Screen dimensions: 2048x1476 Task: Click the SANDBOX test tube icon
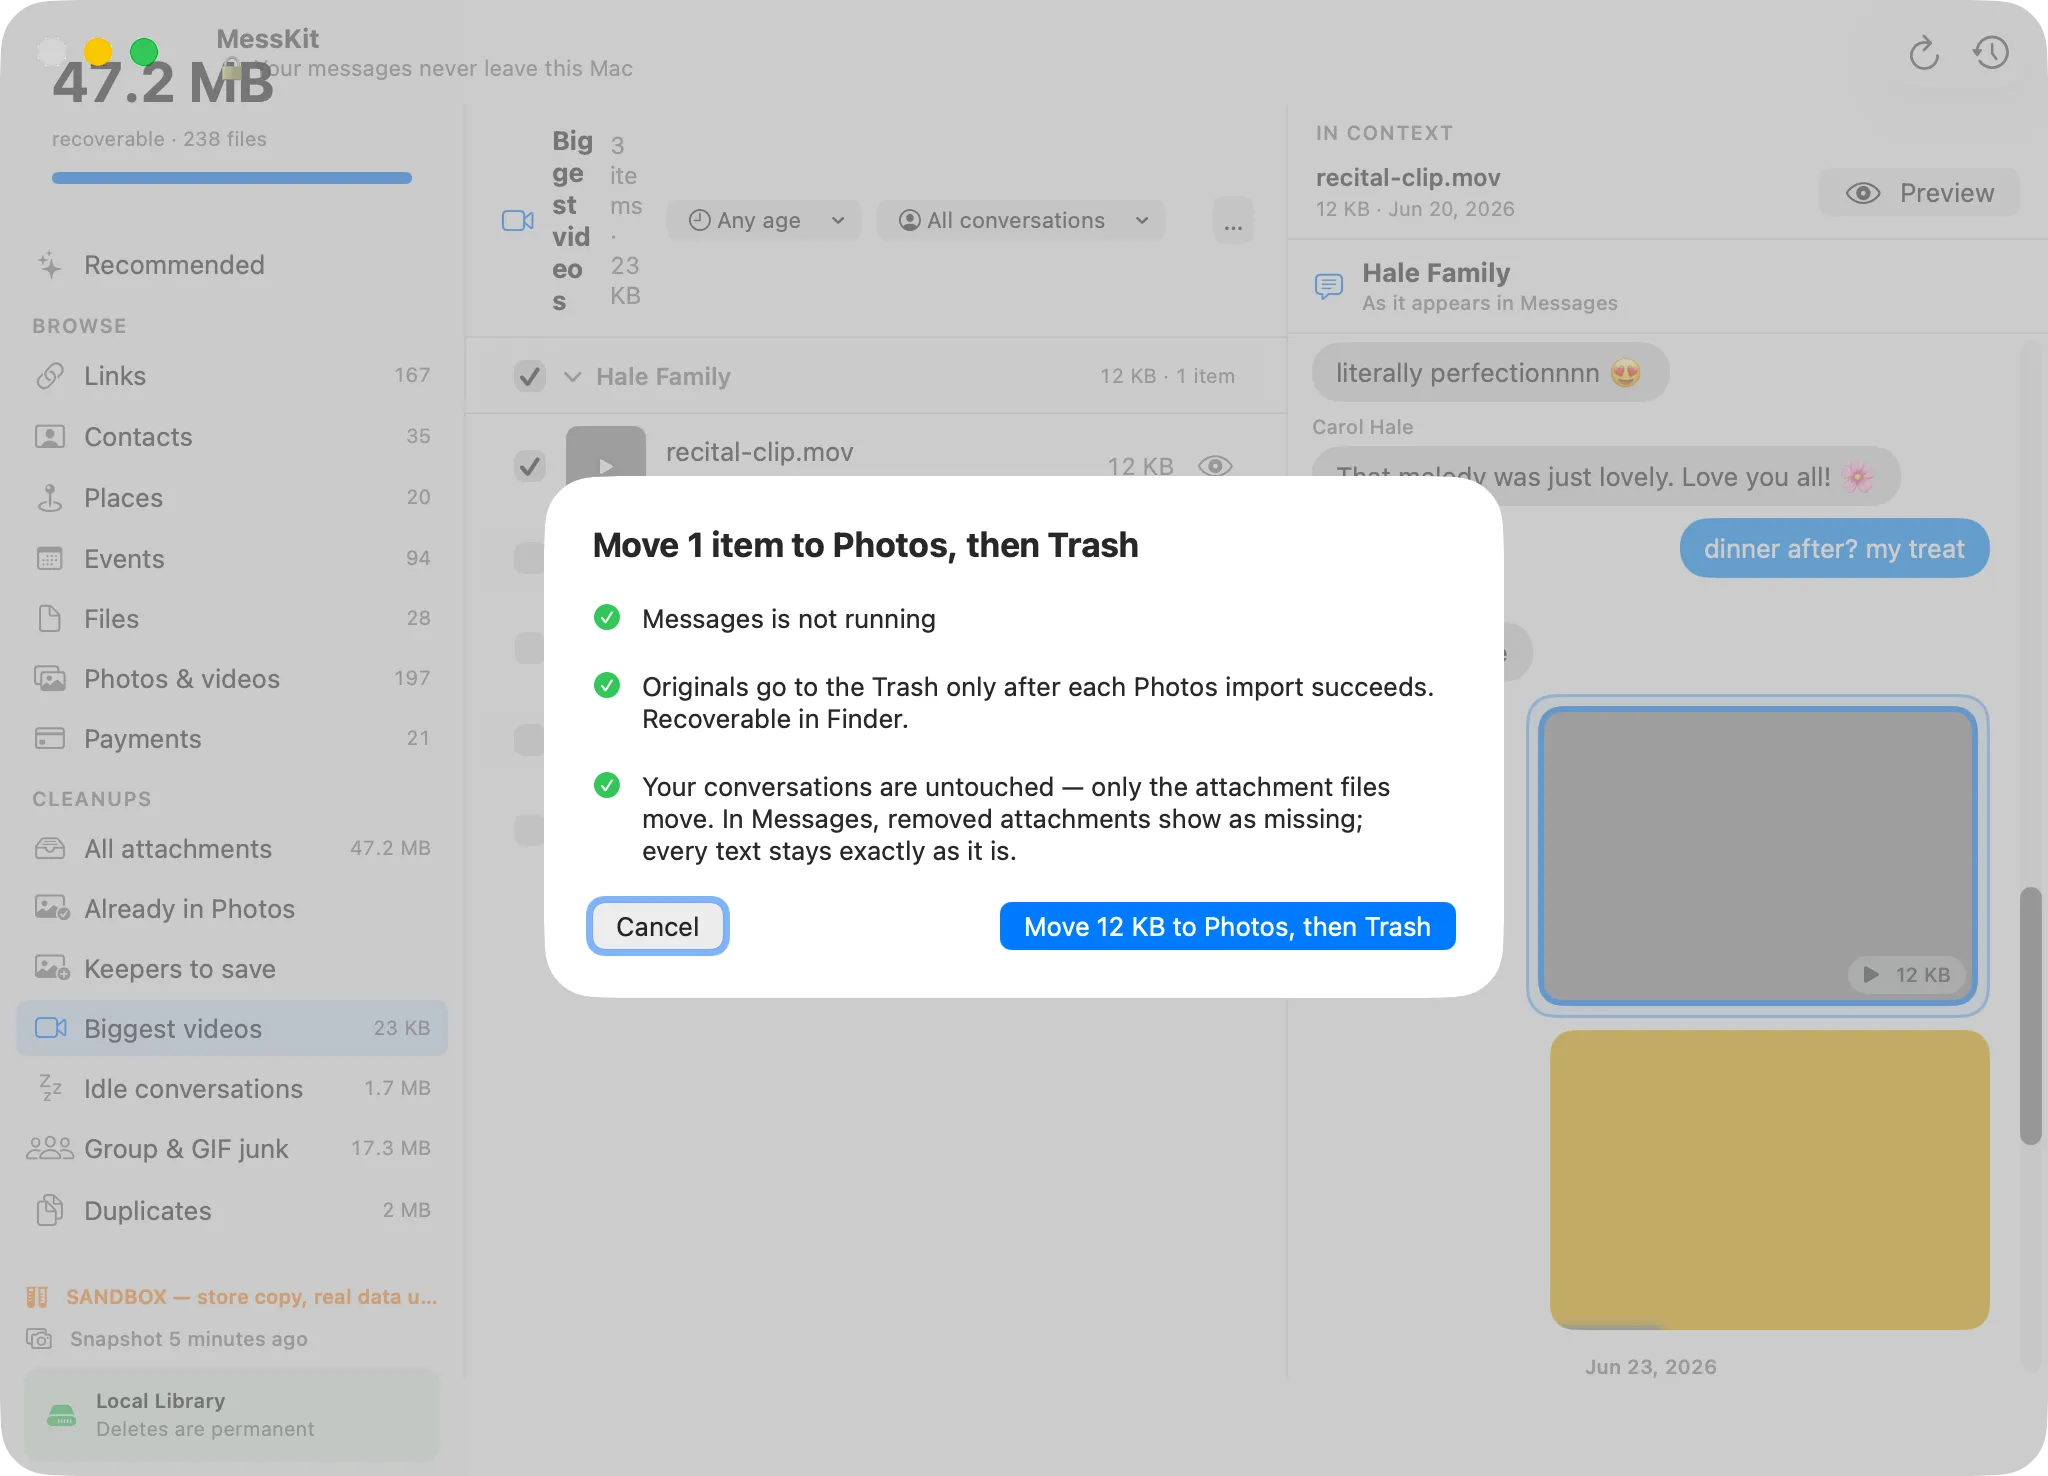[x=37, y=1297]
